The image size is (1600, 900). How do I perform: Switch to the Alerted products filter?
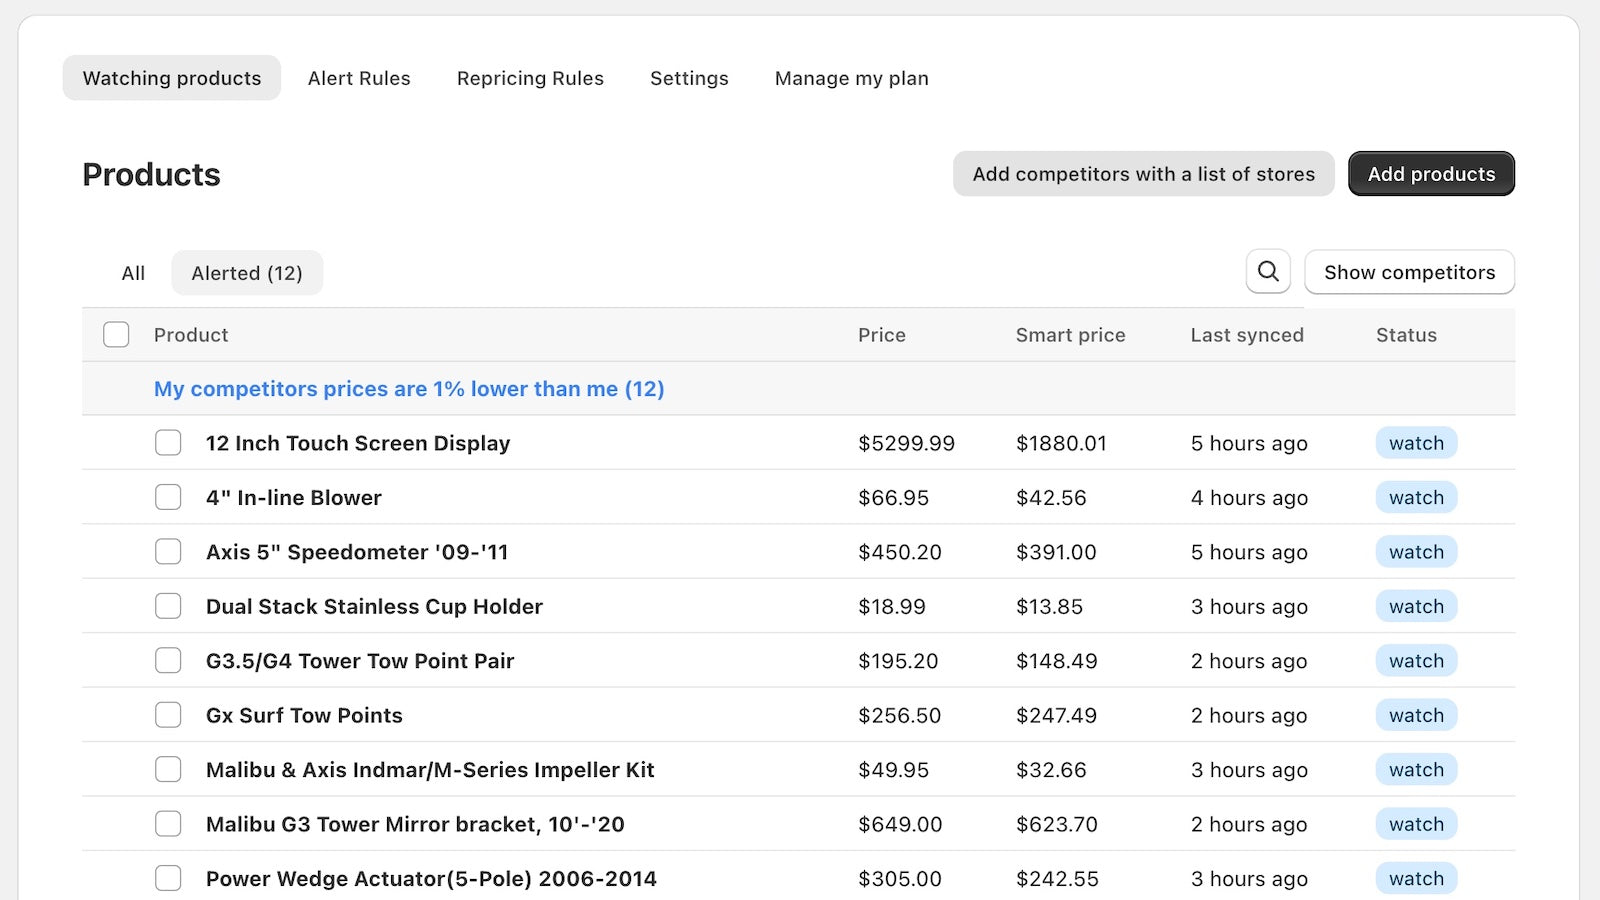click(x=247, y=272)
